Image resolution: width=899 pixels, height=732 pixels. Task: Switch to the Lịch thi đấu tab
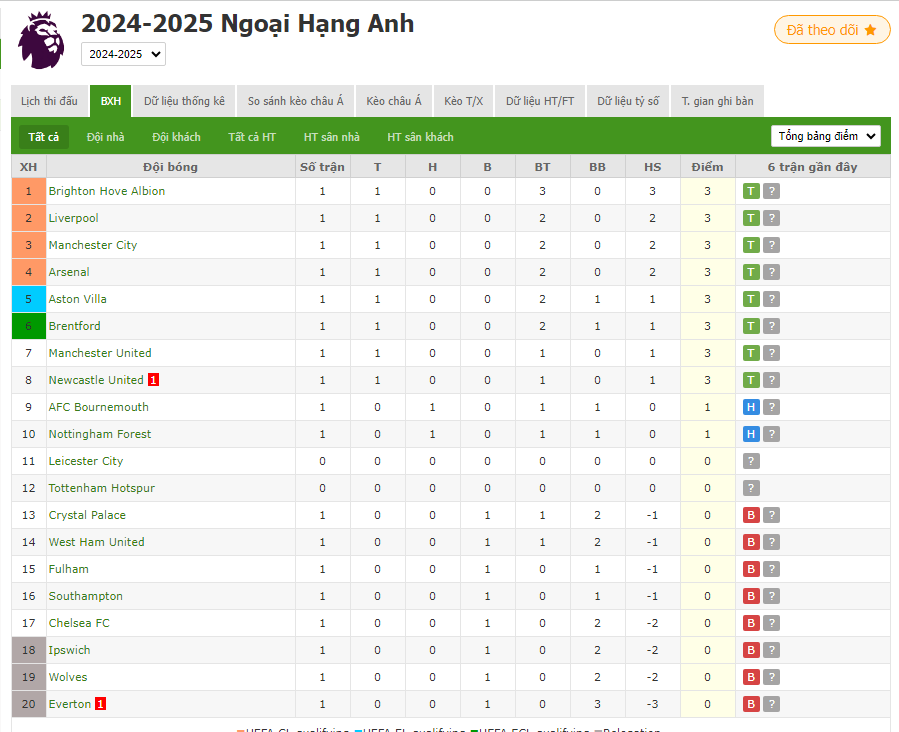pyautogui.click(x=49, y=101)
